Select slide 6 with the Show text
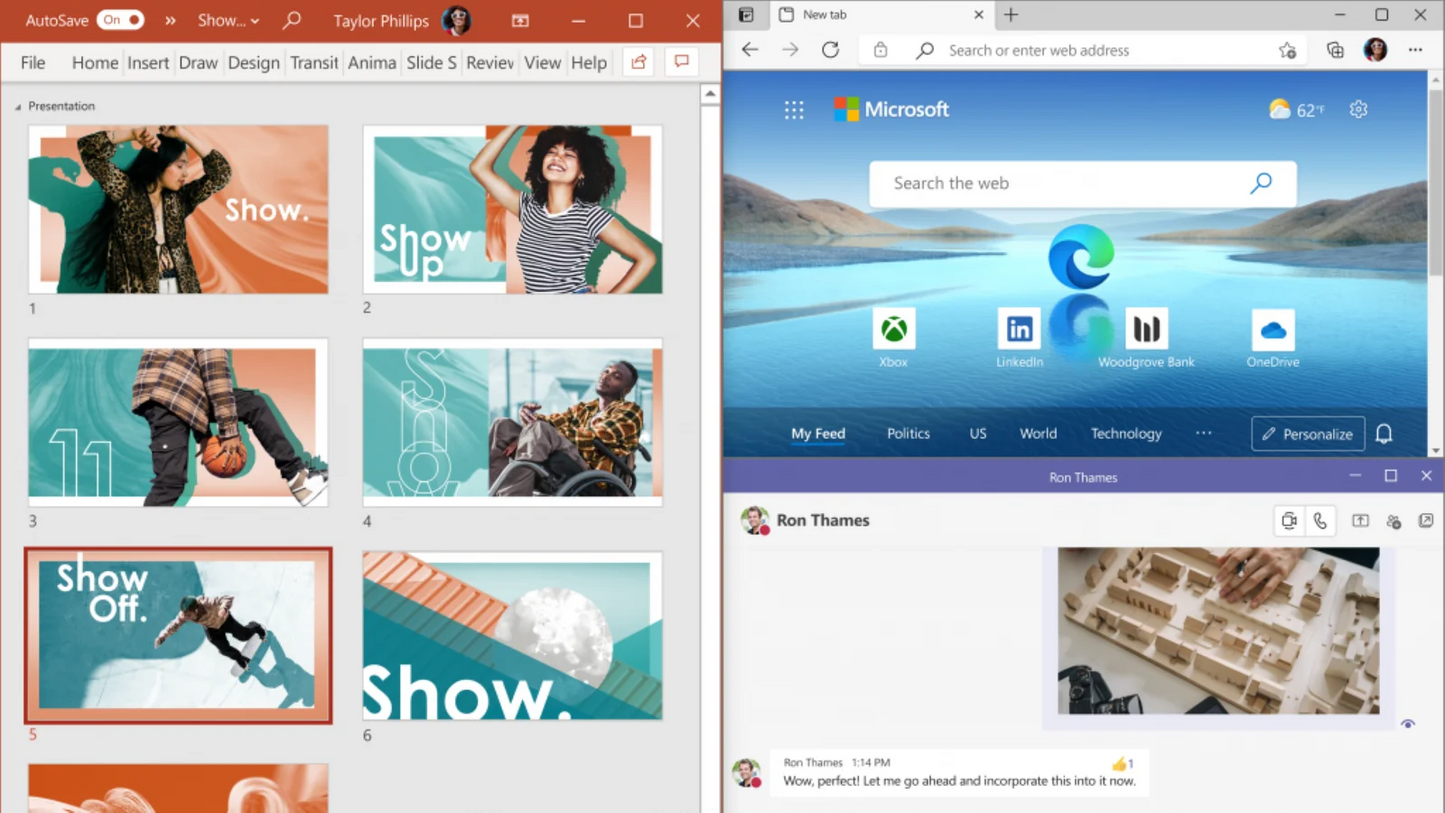1445x813 pixels. [x=511, y=635]
